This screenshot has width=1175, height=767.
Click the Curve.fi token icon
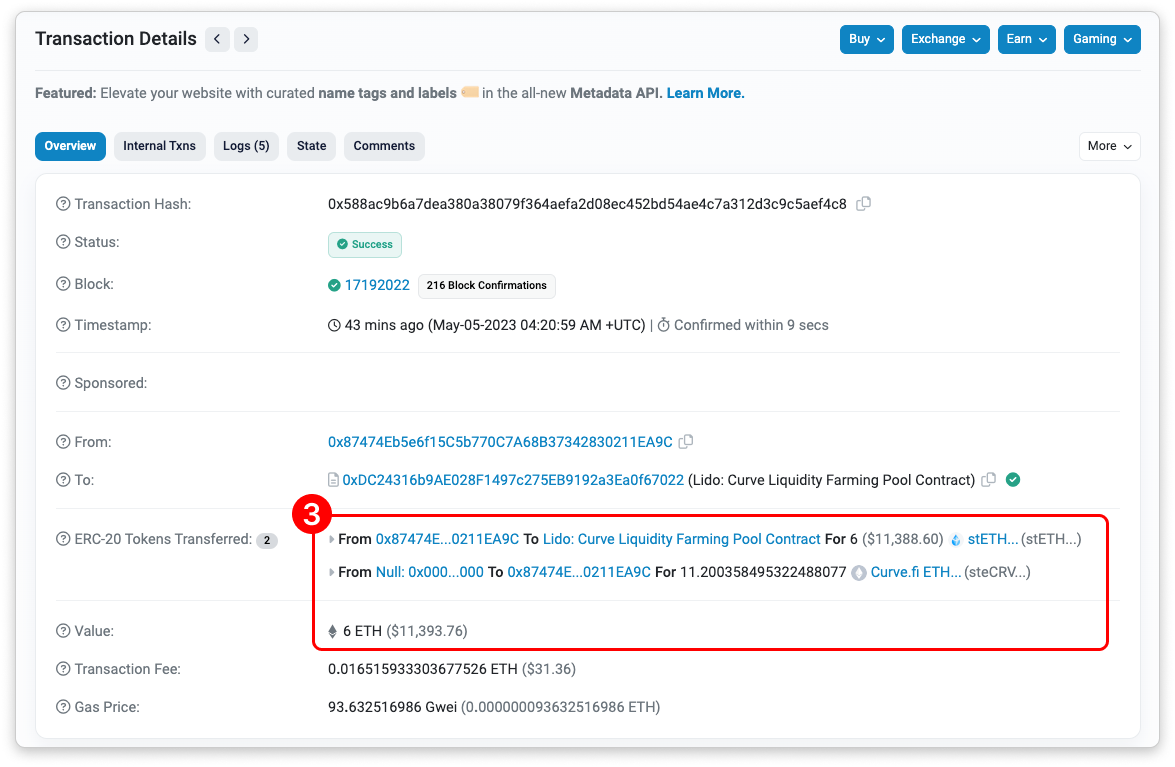859,573
